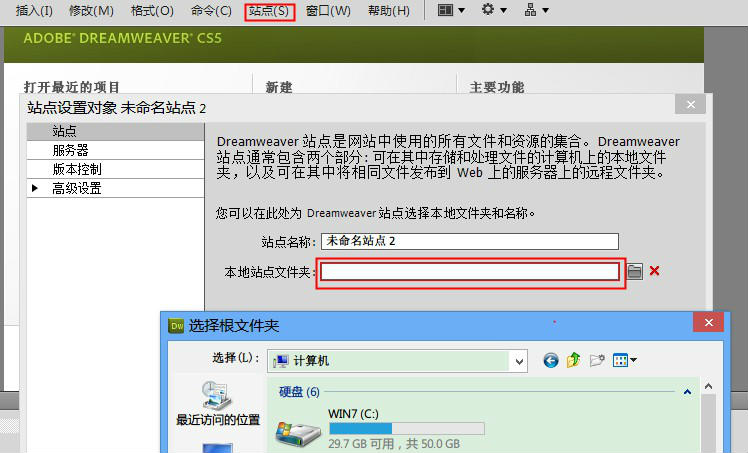Click the browse folder icon
The width and height of the screenshot is (748, 453).
pyautogui.click(x=634, y=271)
